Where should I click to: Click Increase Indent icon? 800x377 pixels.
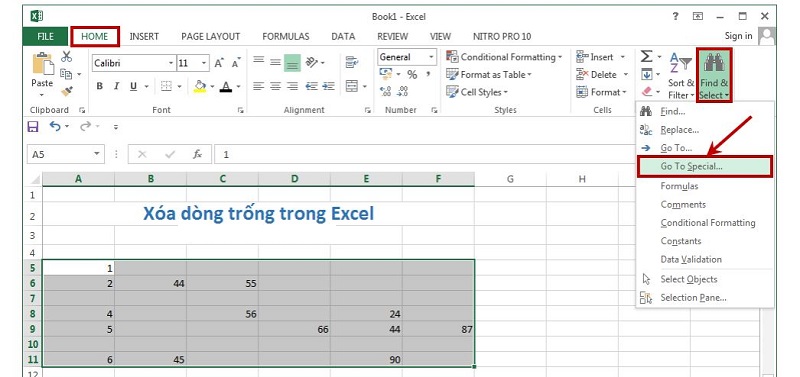click(x=329, y=86)
